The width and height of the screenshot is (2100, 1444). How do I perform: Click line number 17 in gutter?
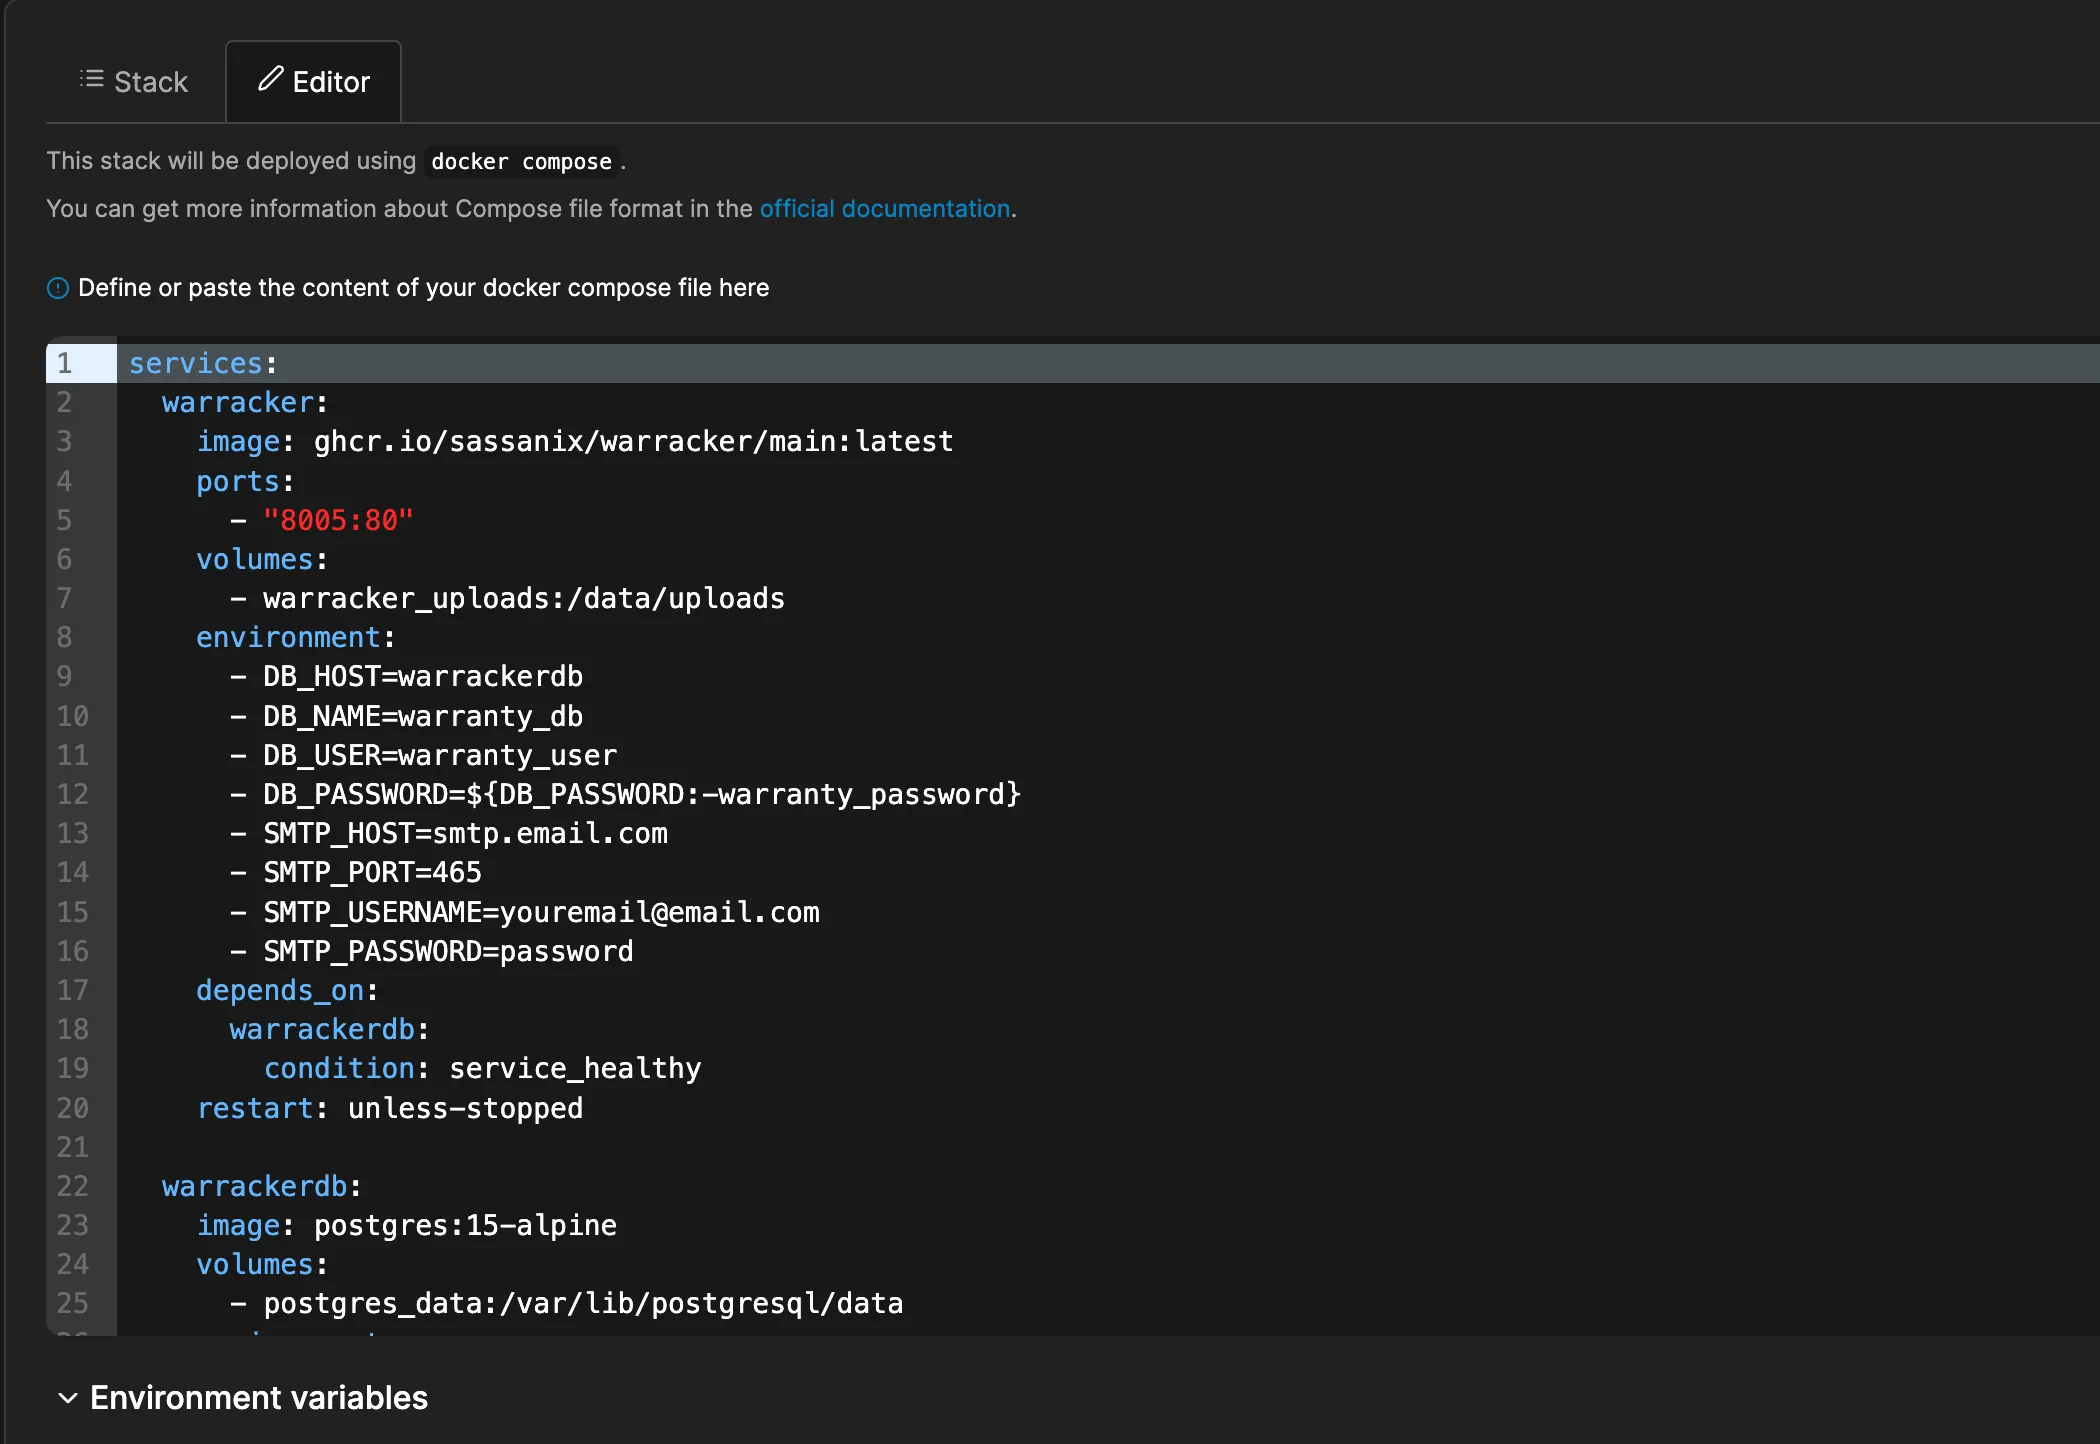73,990
